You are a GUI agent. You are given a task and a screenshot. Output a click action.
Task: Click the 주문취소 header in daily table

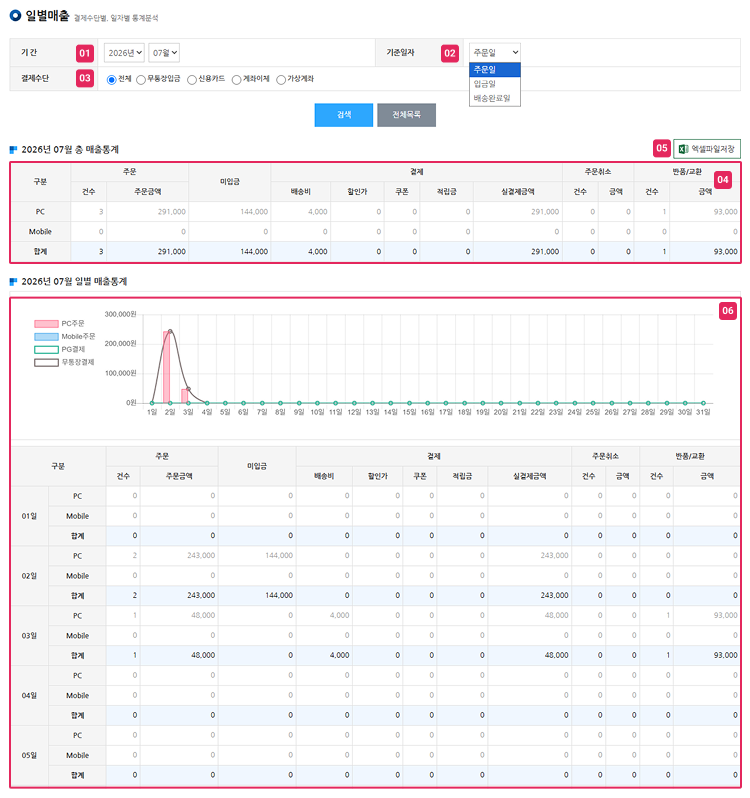(605, 457)
